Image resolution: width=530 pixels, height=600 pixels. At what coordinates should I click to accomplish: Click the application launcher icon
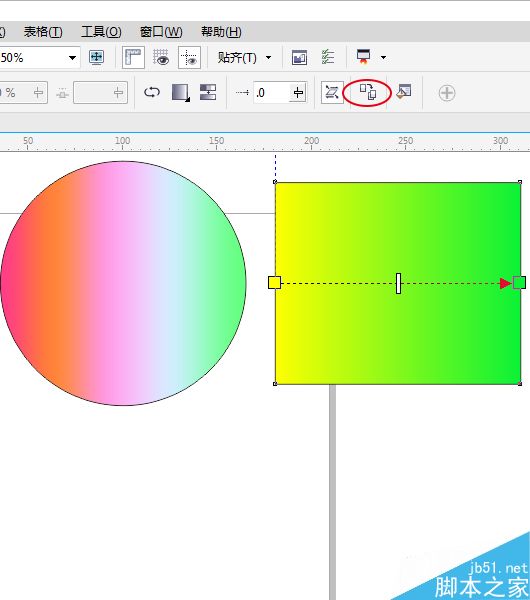pos(364,56)
